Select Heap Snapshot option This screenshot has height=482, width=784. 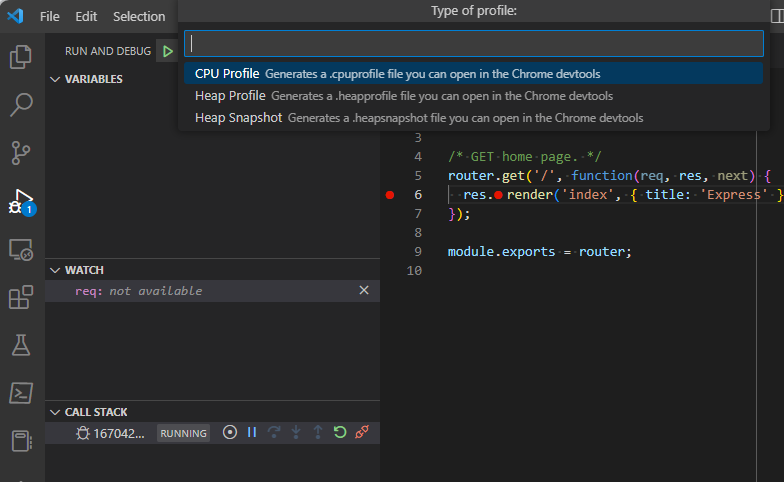[473, 118]
